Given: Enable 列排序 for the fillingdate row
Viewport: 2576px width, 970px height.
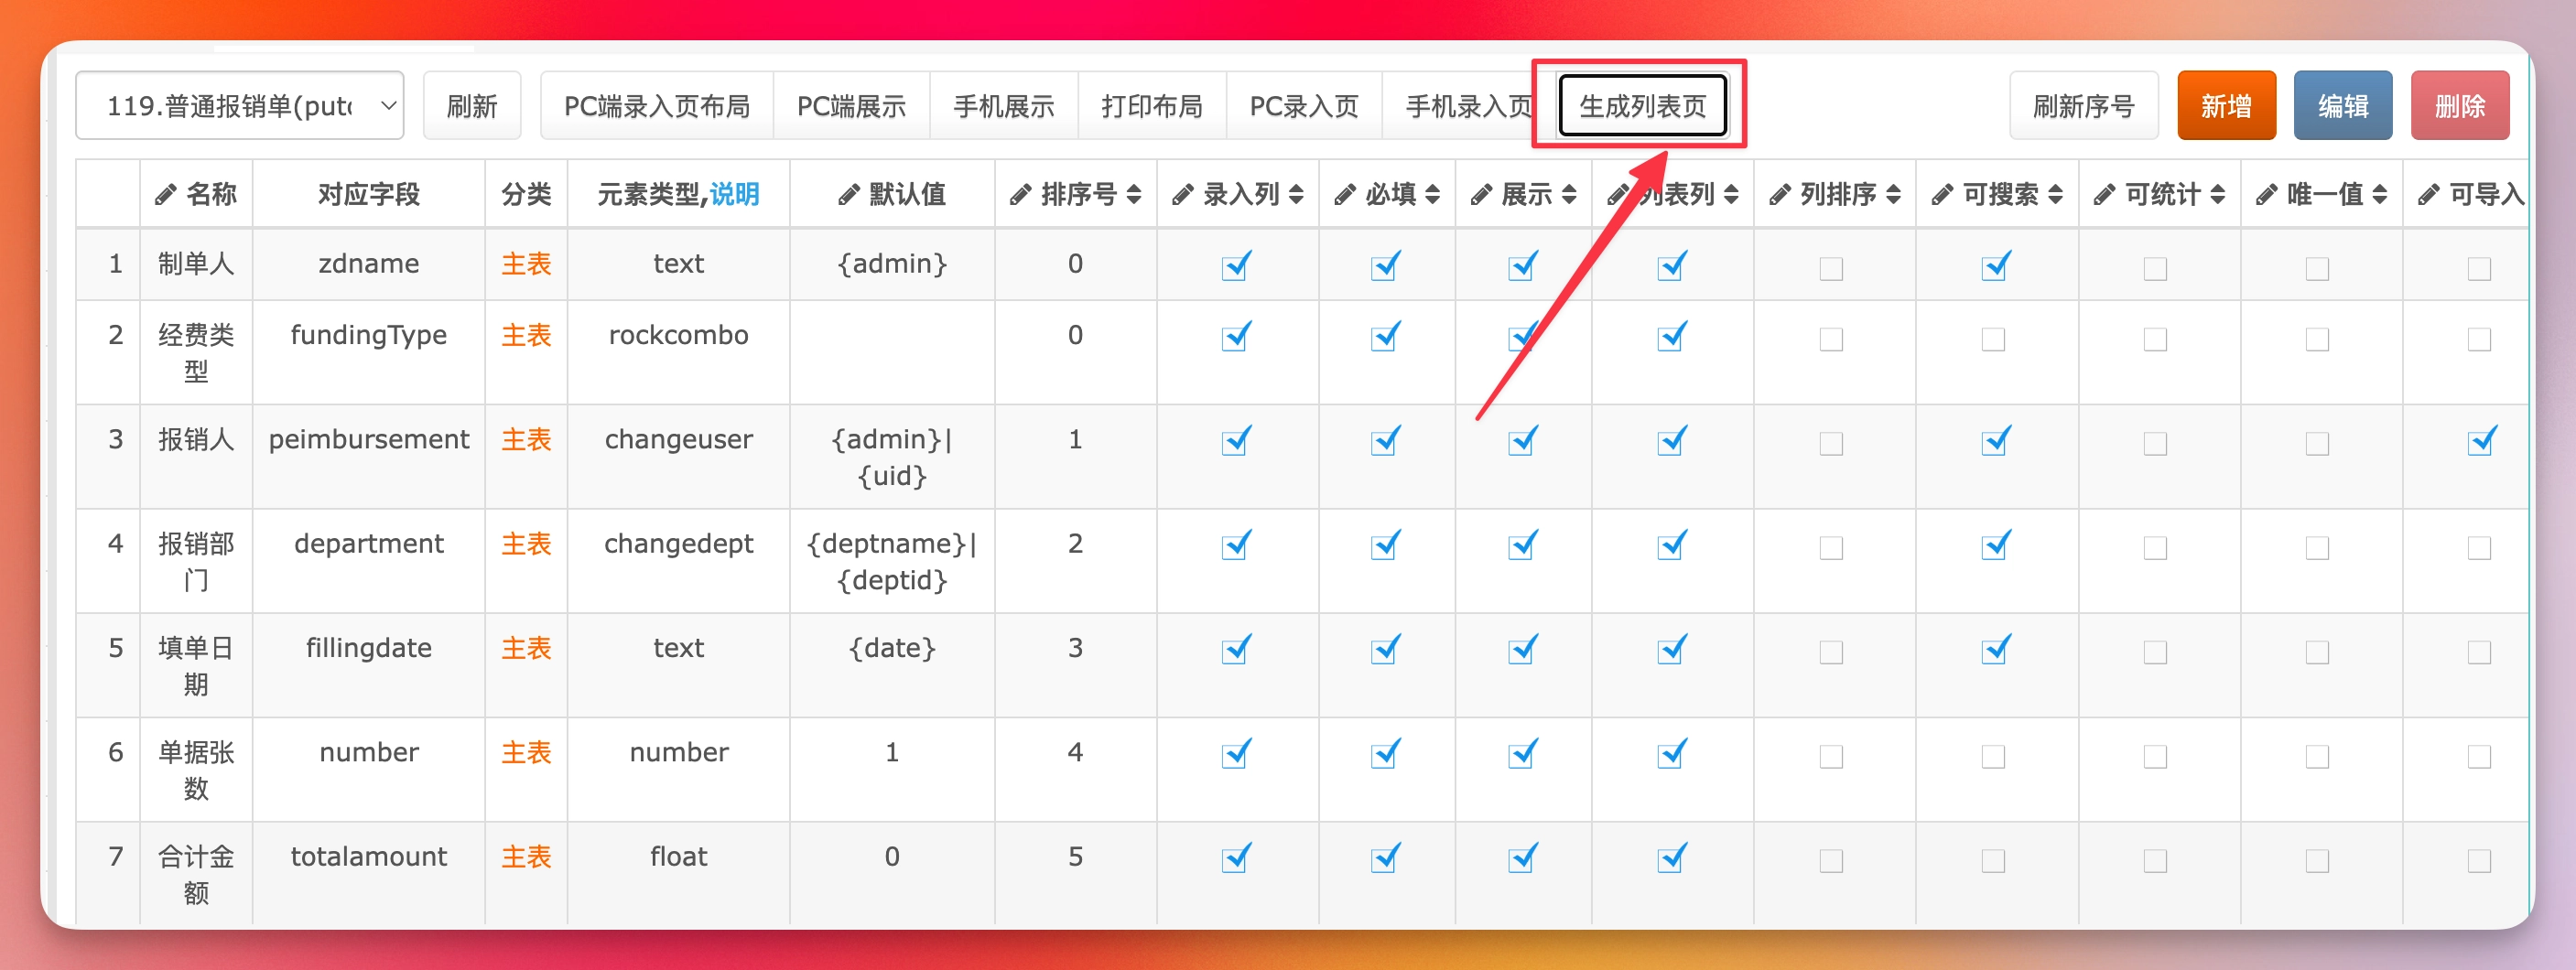Looking at the screenshot, I should [1831, 652].
